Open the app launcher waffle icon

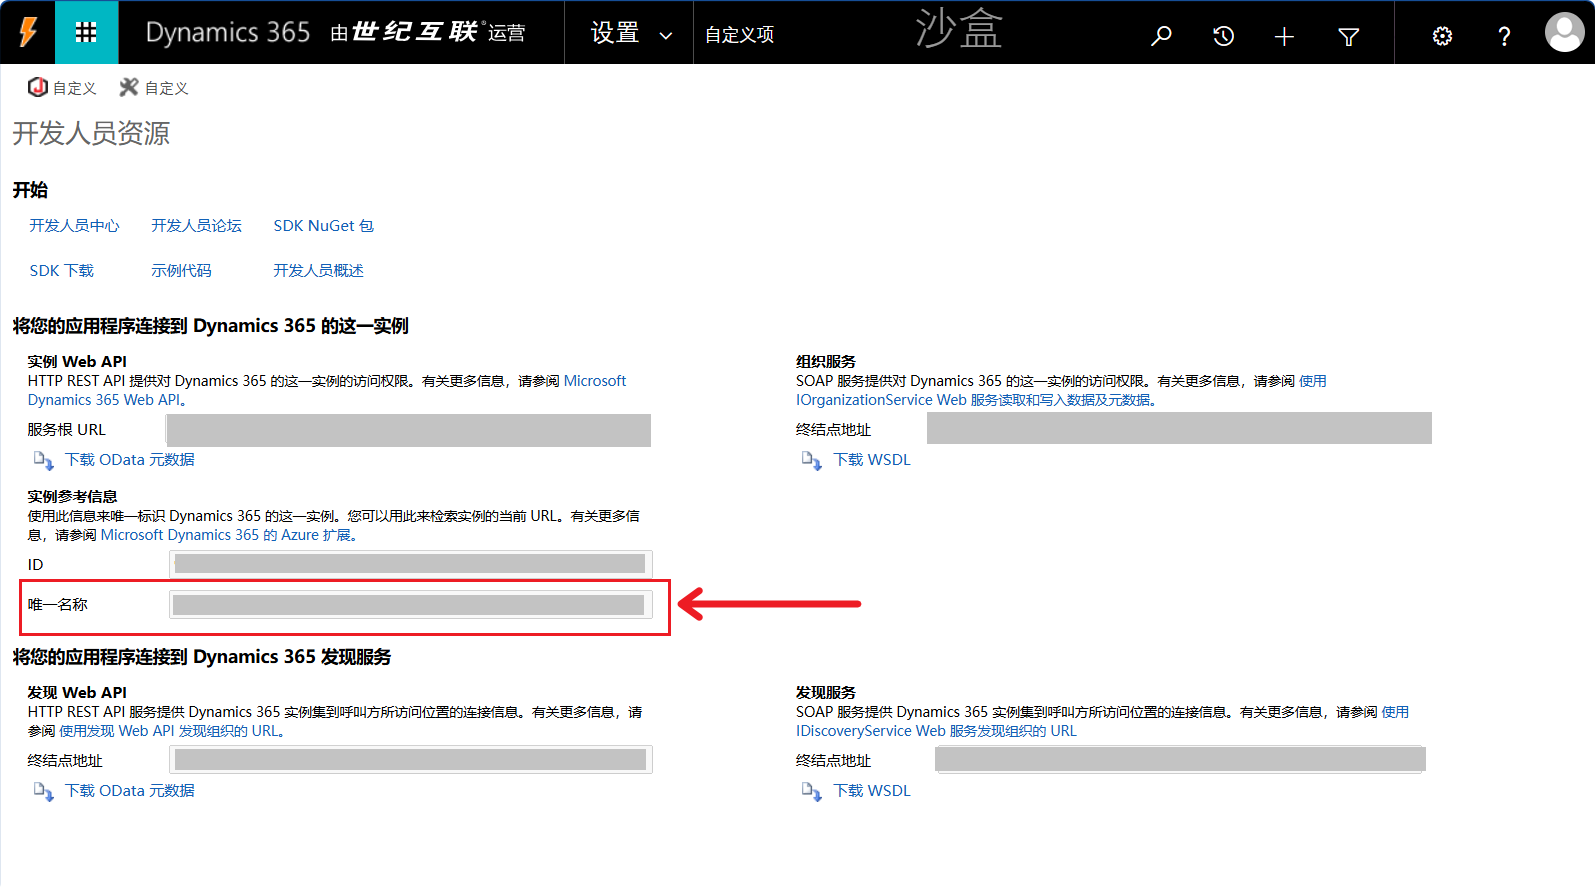tap(86, 33)
